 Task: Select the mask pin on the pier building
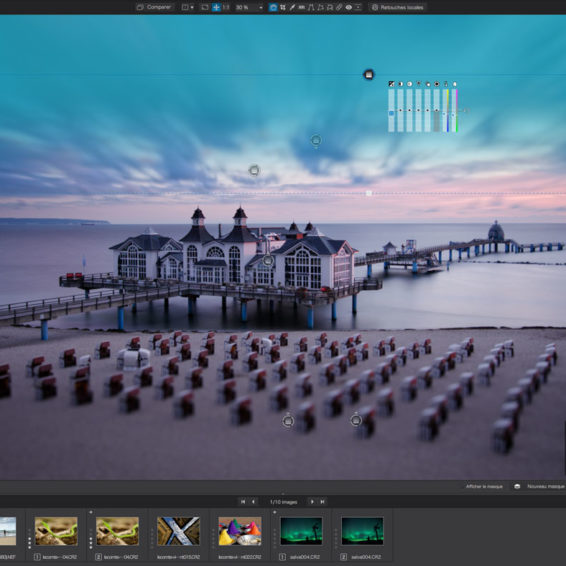click(268, 260)
